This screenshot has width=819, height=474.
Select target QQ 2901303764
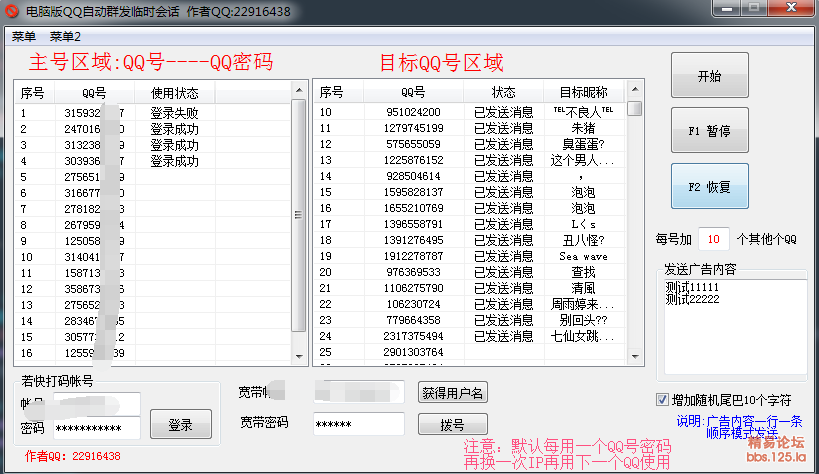coord(413,352)
